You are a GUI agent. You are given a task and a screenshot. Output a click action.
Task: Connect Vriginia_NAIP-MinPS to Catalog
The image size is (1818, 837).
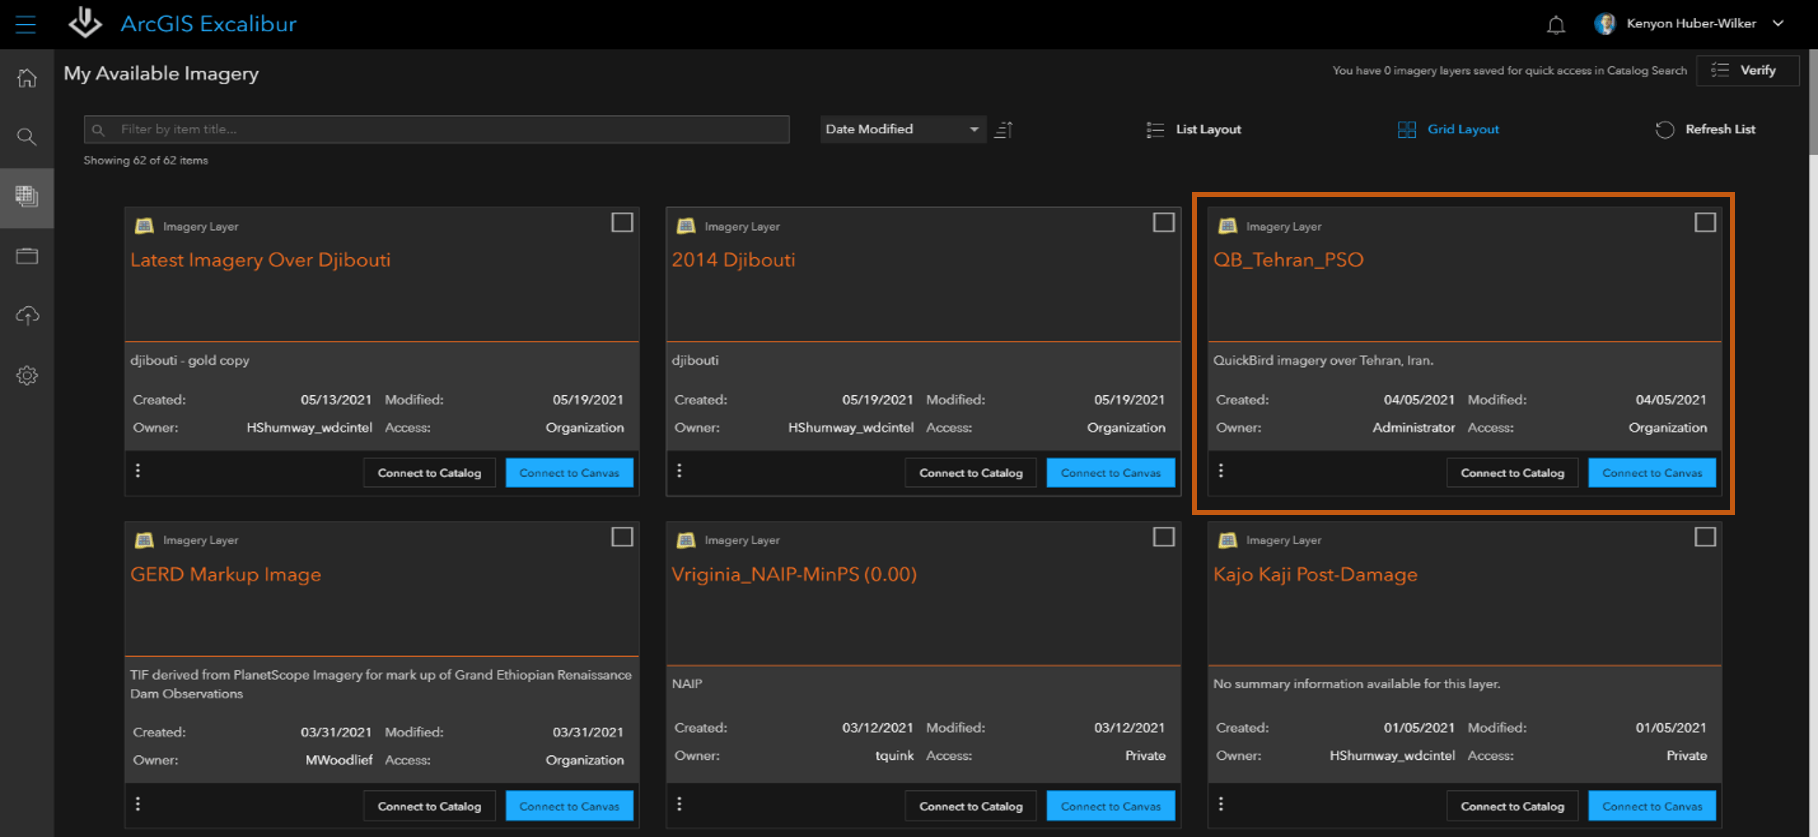pyautogui.click(x=970, y=806)
